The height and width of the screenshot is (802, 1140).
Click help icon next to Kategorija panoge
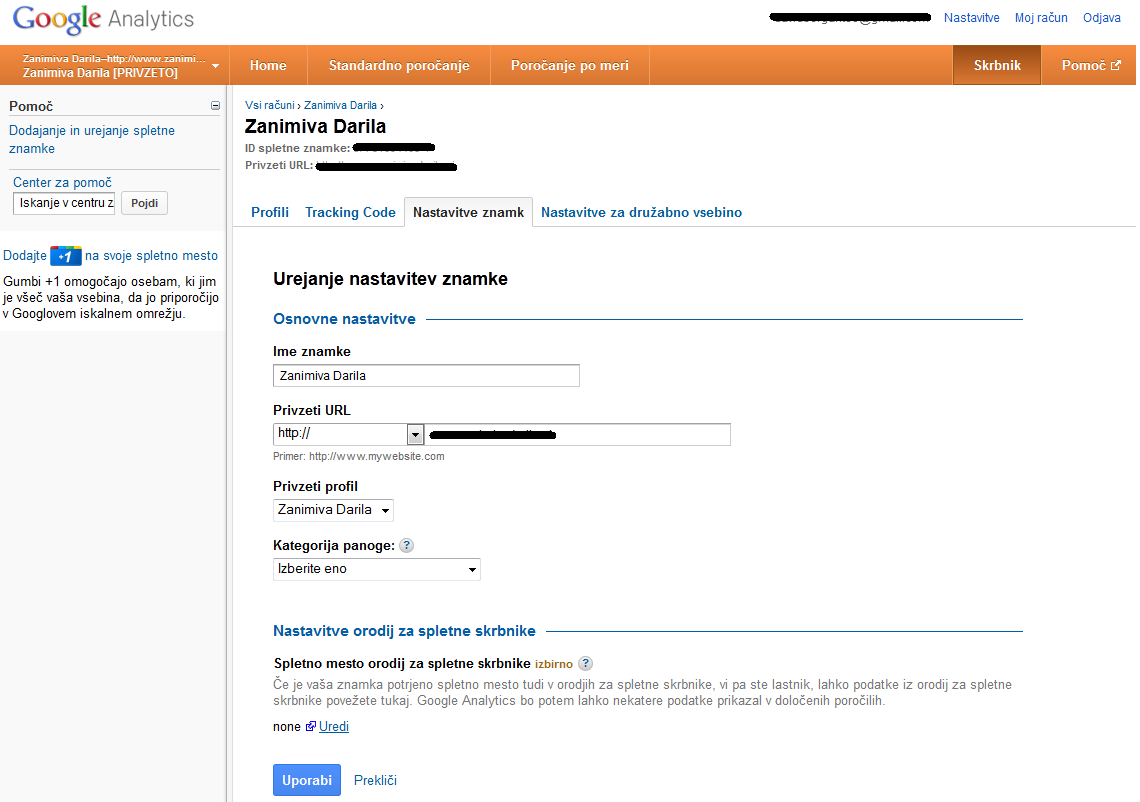coord(407,546)
